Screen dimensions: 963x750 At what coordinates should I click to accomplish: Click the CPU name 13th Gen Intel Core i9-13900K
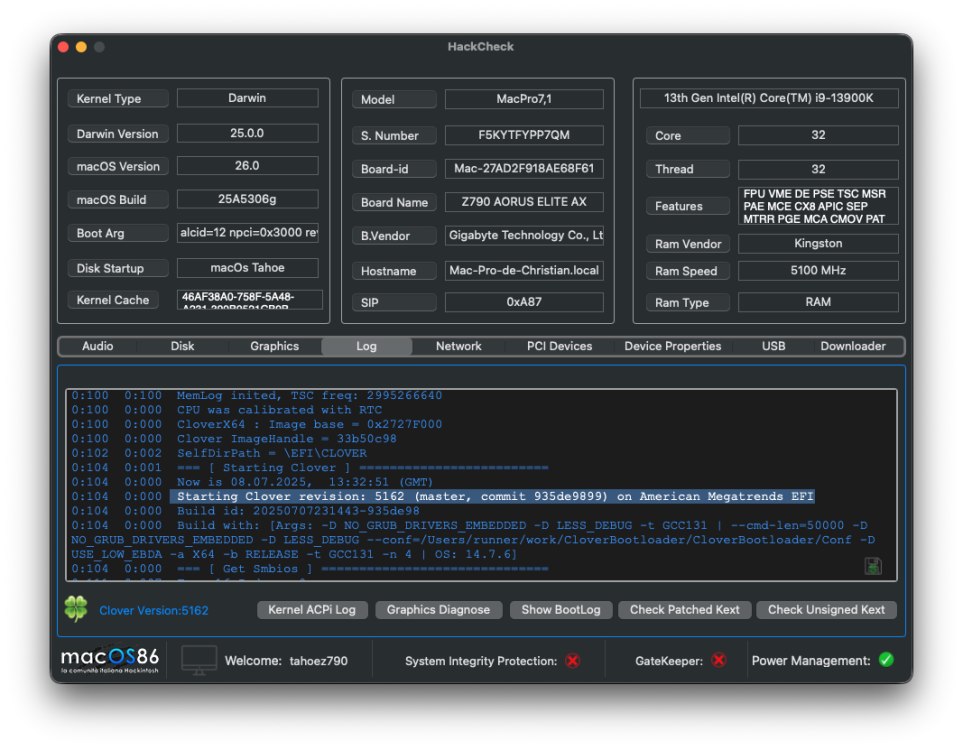pyautogui.click(x=769, y=98)
